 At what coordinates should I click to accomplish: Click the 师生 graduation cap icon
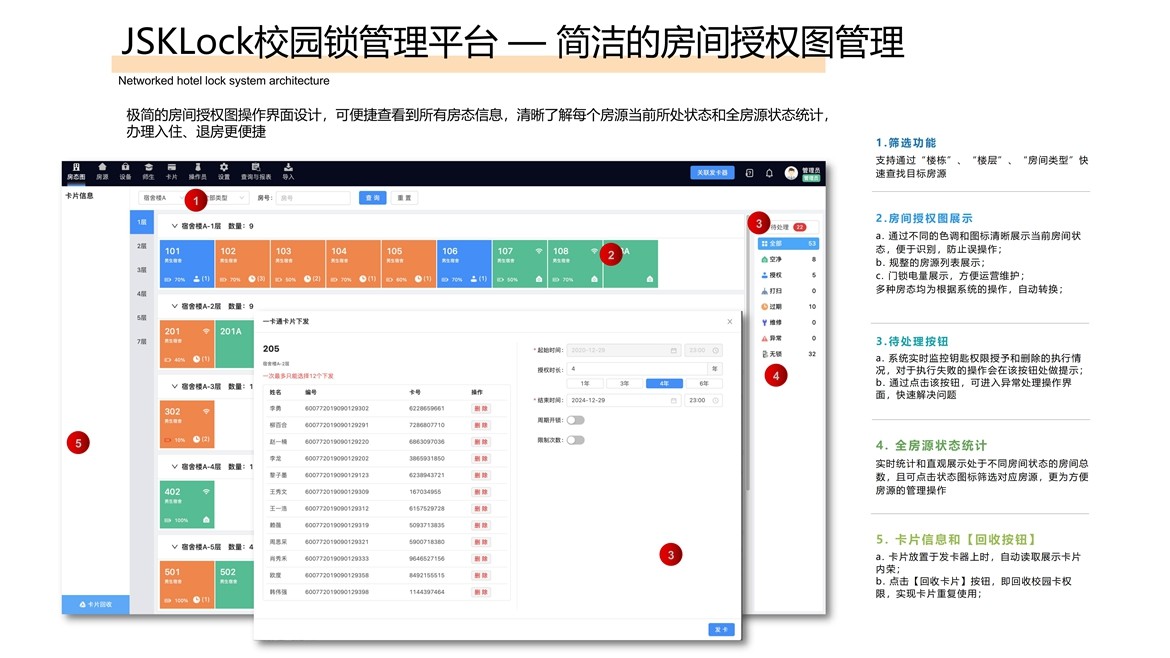pos(149,170)
